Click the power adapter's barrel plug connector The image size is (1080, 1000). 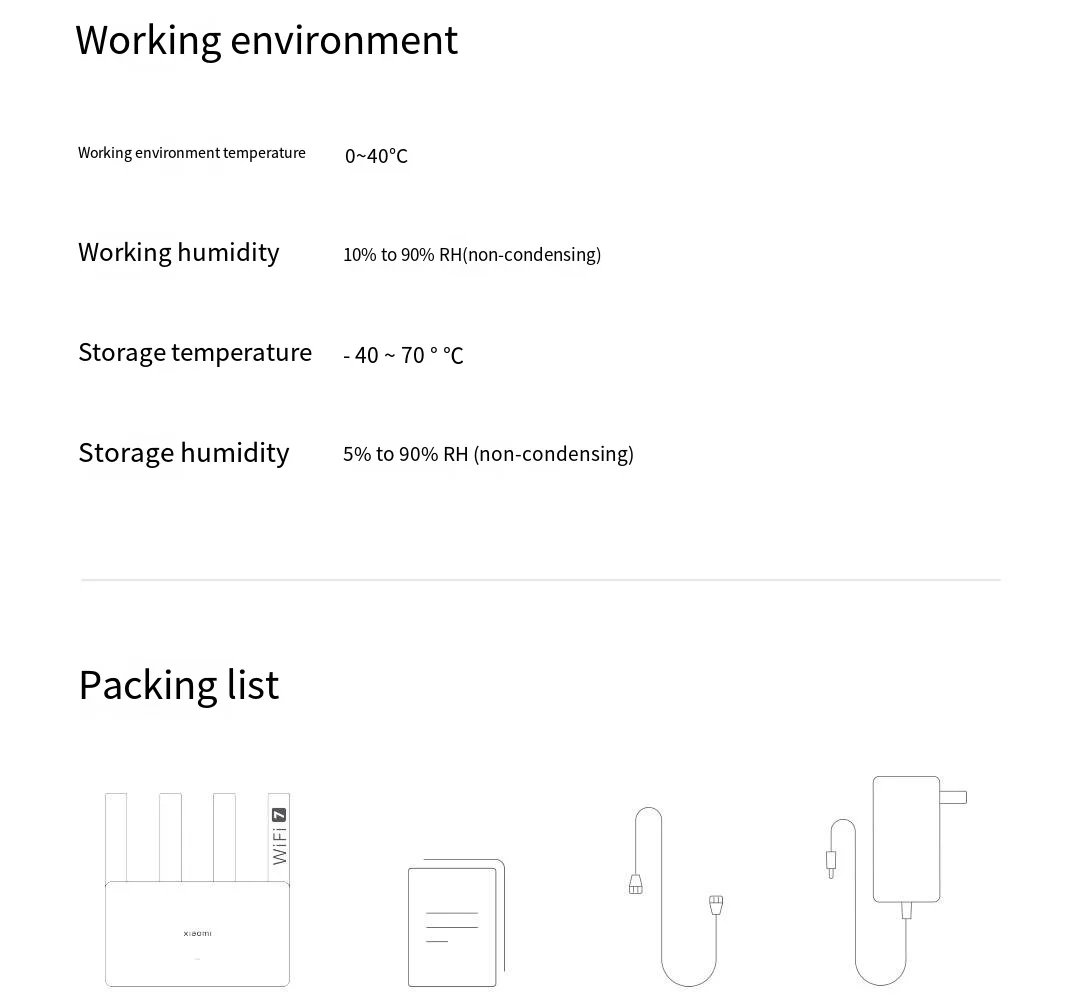[x=831, y=864]
